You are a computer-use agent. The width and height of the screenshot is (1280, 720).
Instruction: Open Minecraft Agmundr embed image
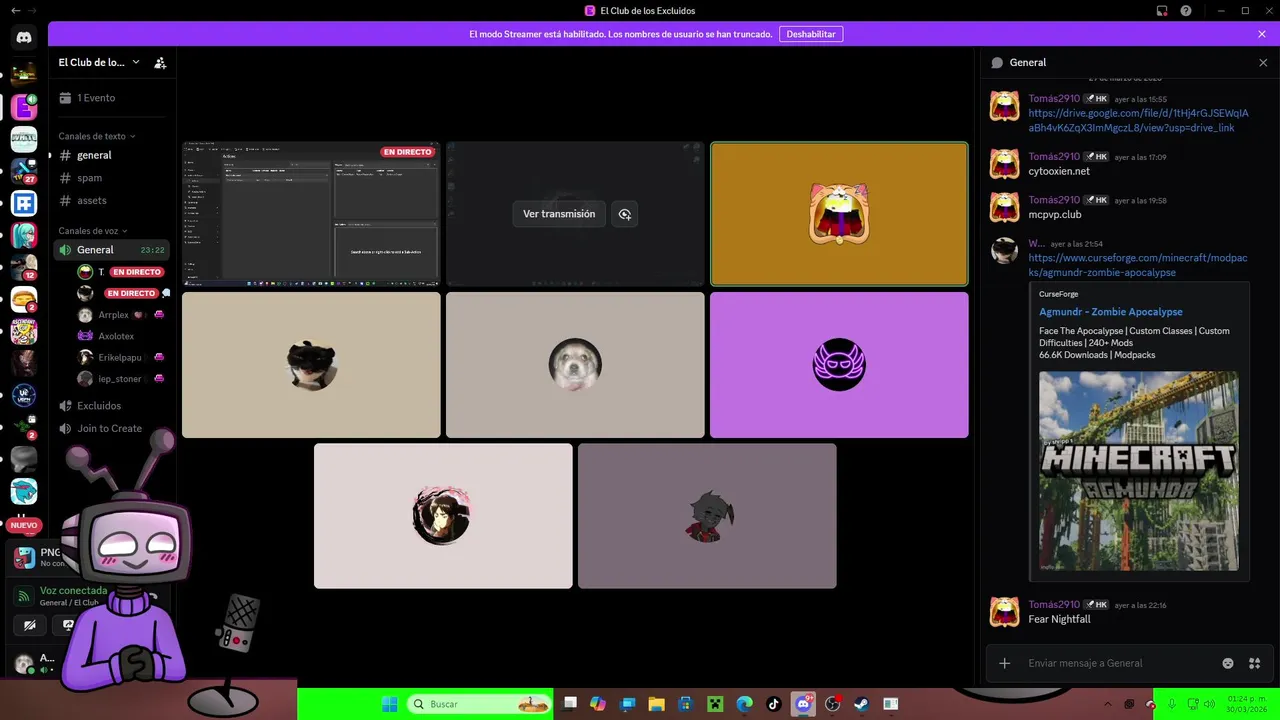point(1138,471)
